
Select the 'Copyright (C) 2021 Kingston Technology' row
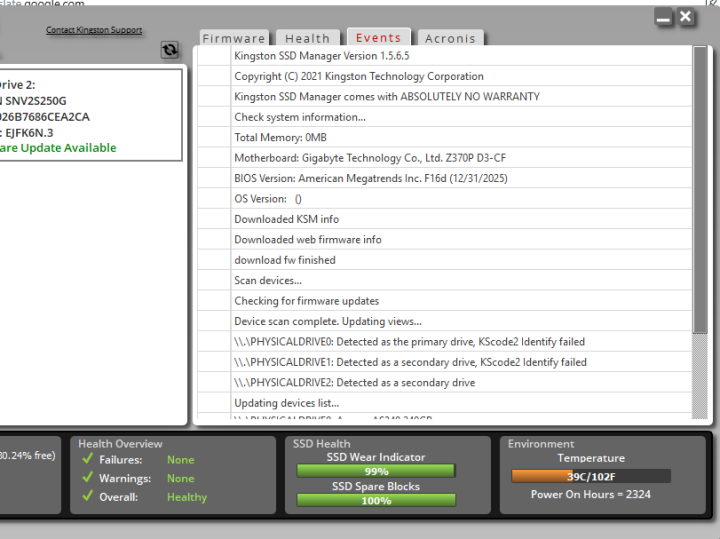[444, 76]
